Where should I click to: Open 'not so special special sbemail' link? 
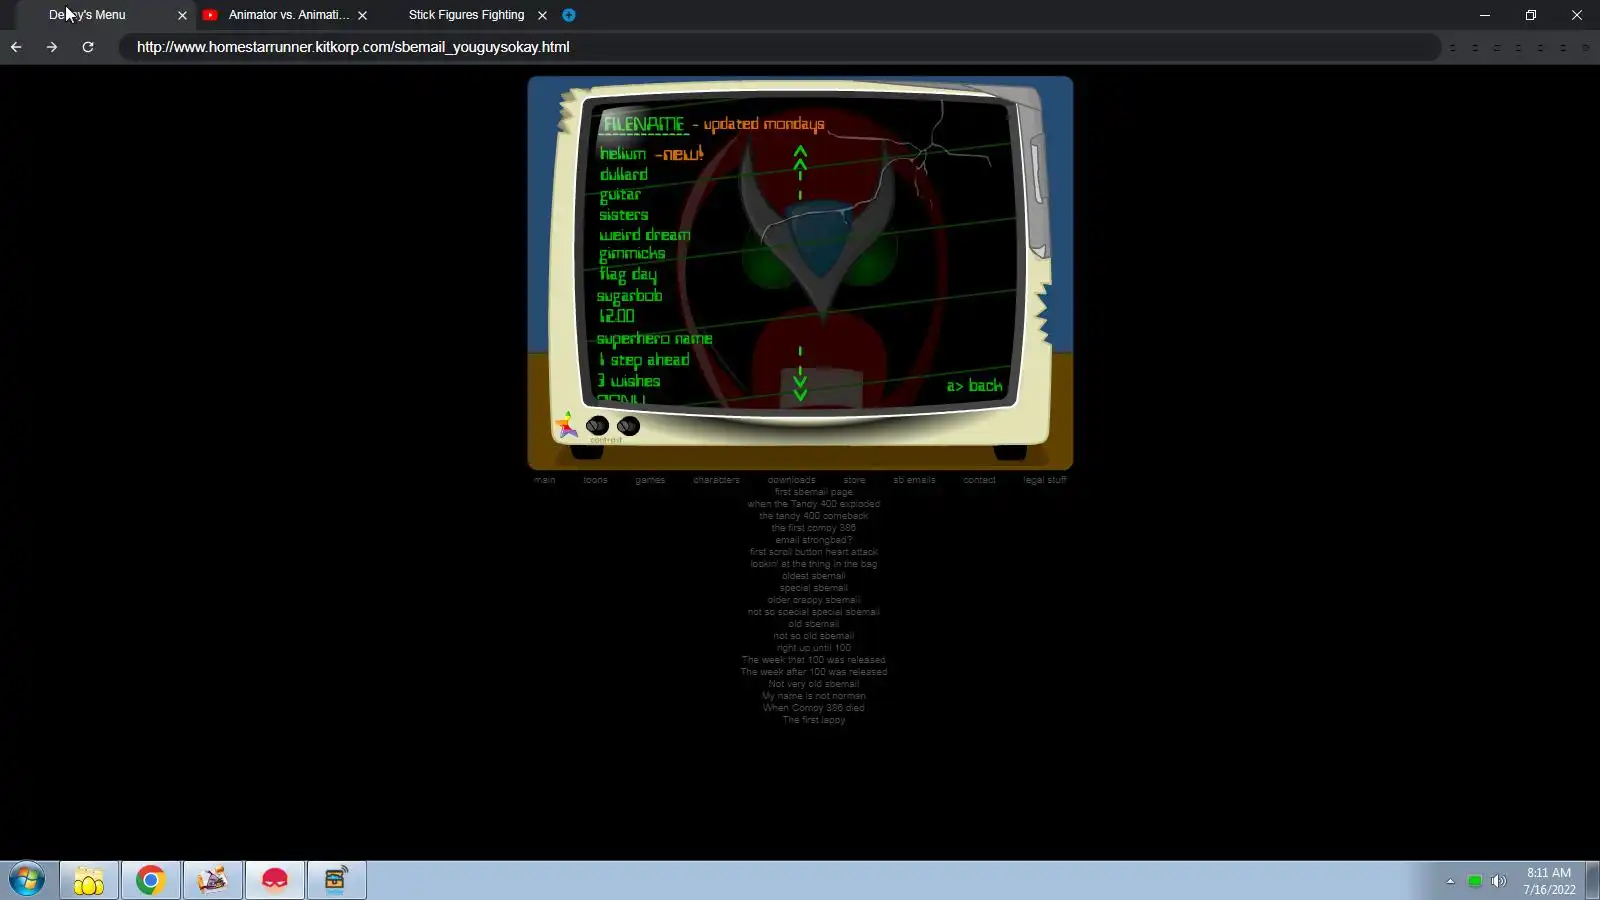(x=814, y=612)
